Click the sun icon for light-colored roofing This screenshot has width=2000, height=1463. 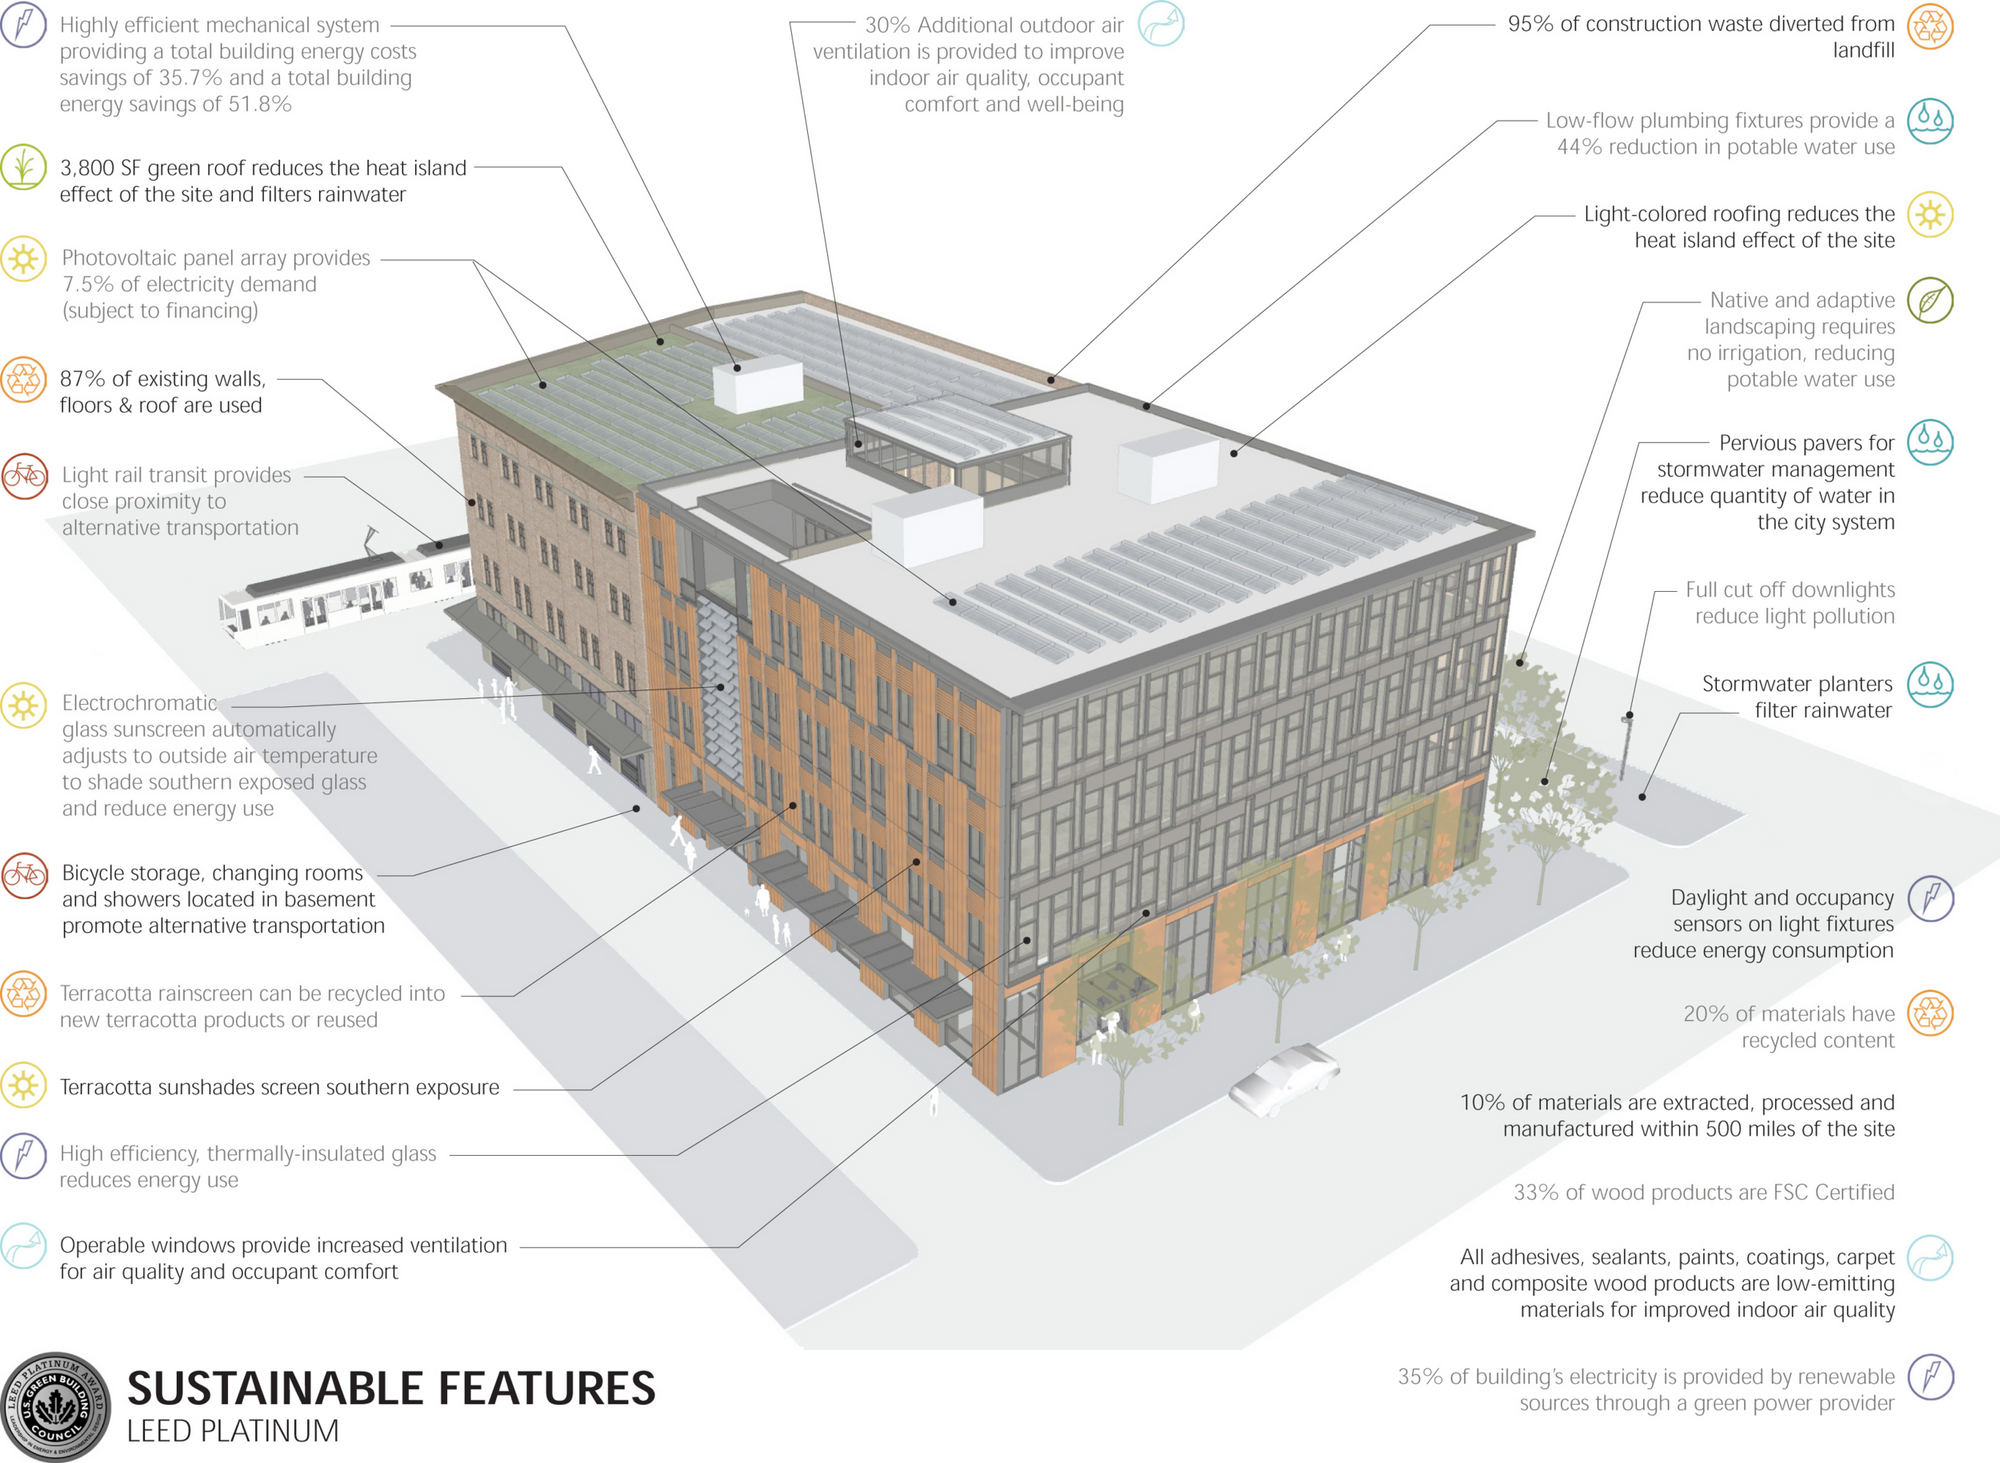(x=1930, y=215)
